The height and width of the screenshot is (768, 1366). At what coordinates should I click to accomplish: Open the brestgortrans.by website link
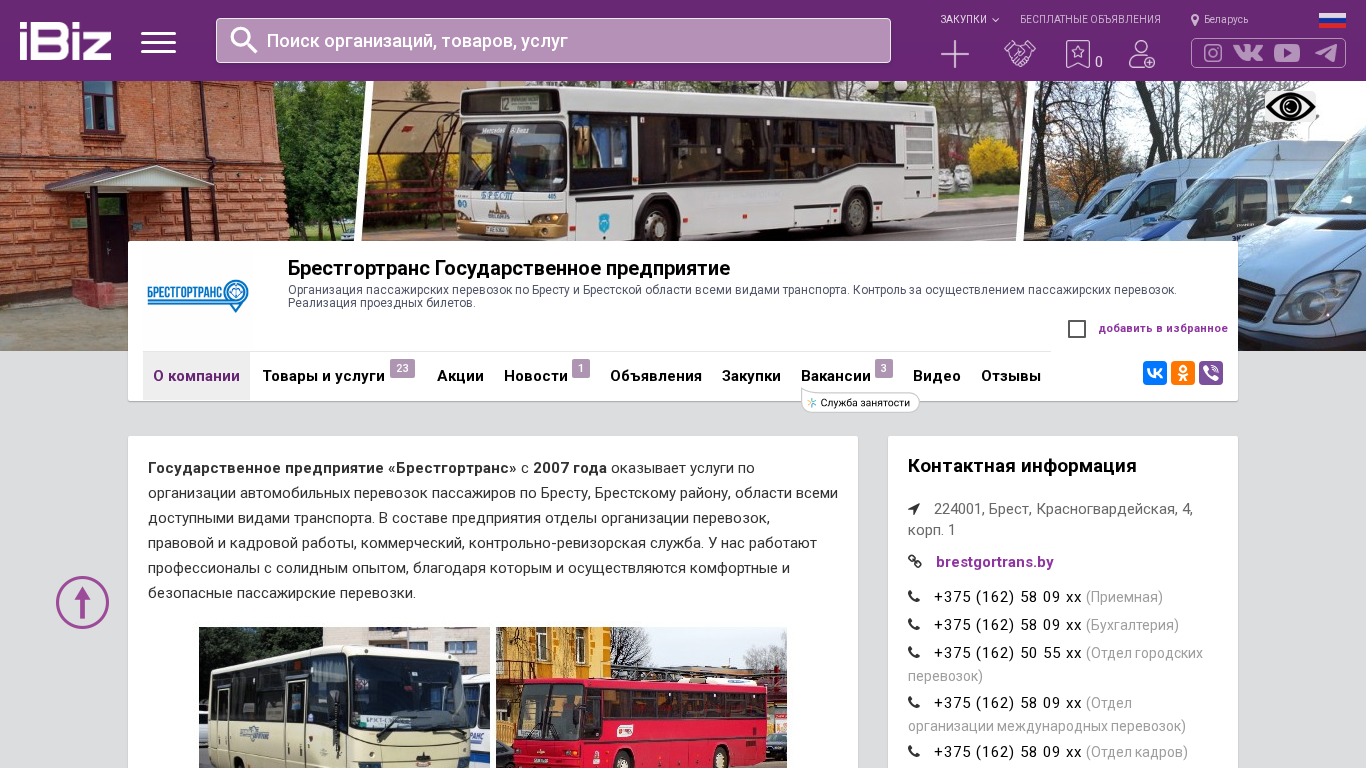point(995,562)
